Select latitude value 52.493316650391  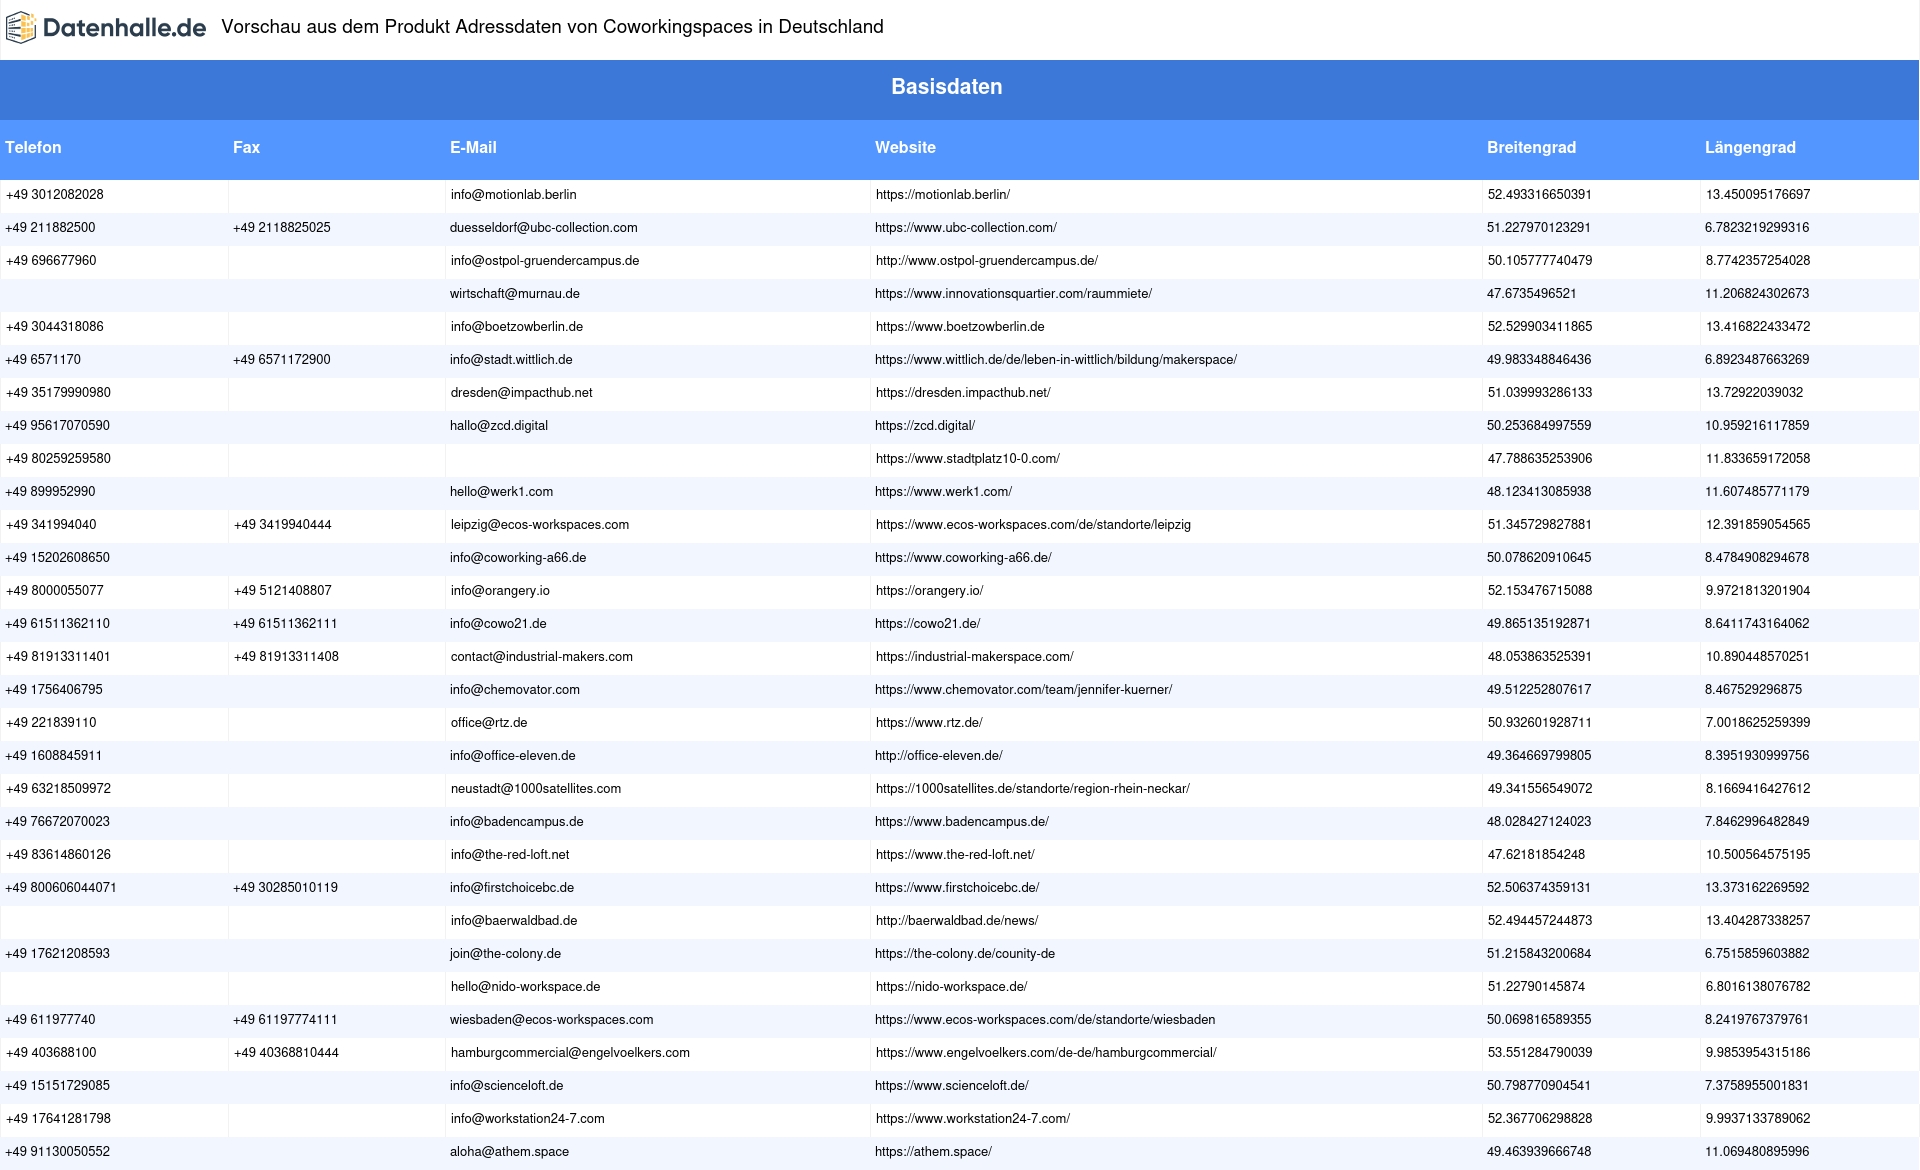coord(1540,195)
